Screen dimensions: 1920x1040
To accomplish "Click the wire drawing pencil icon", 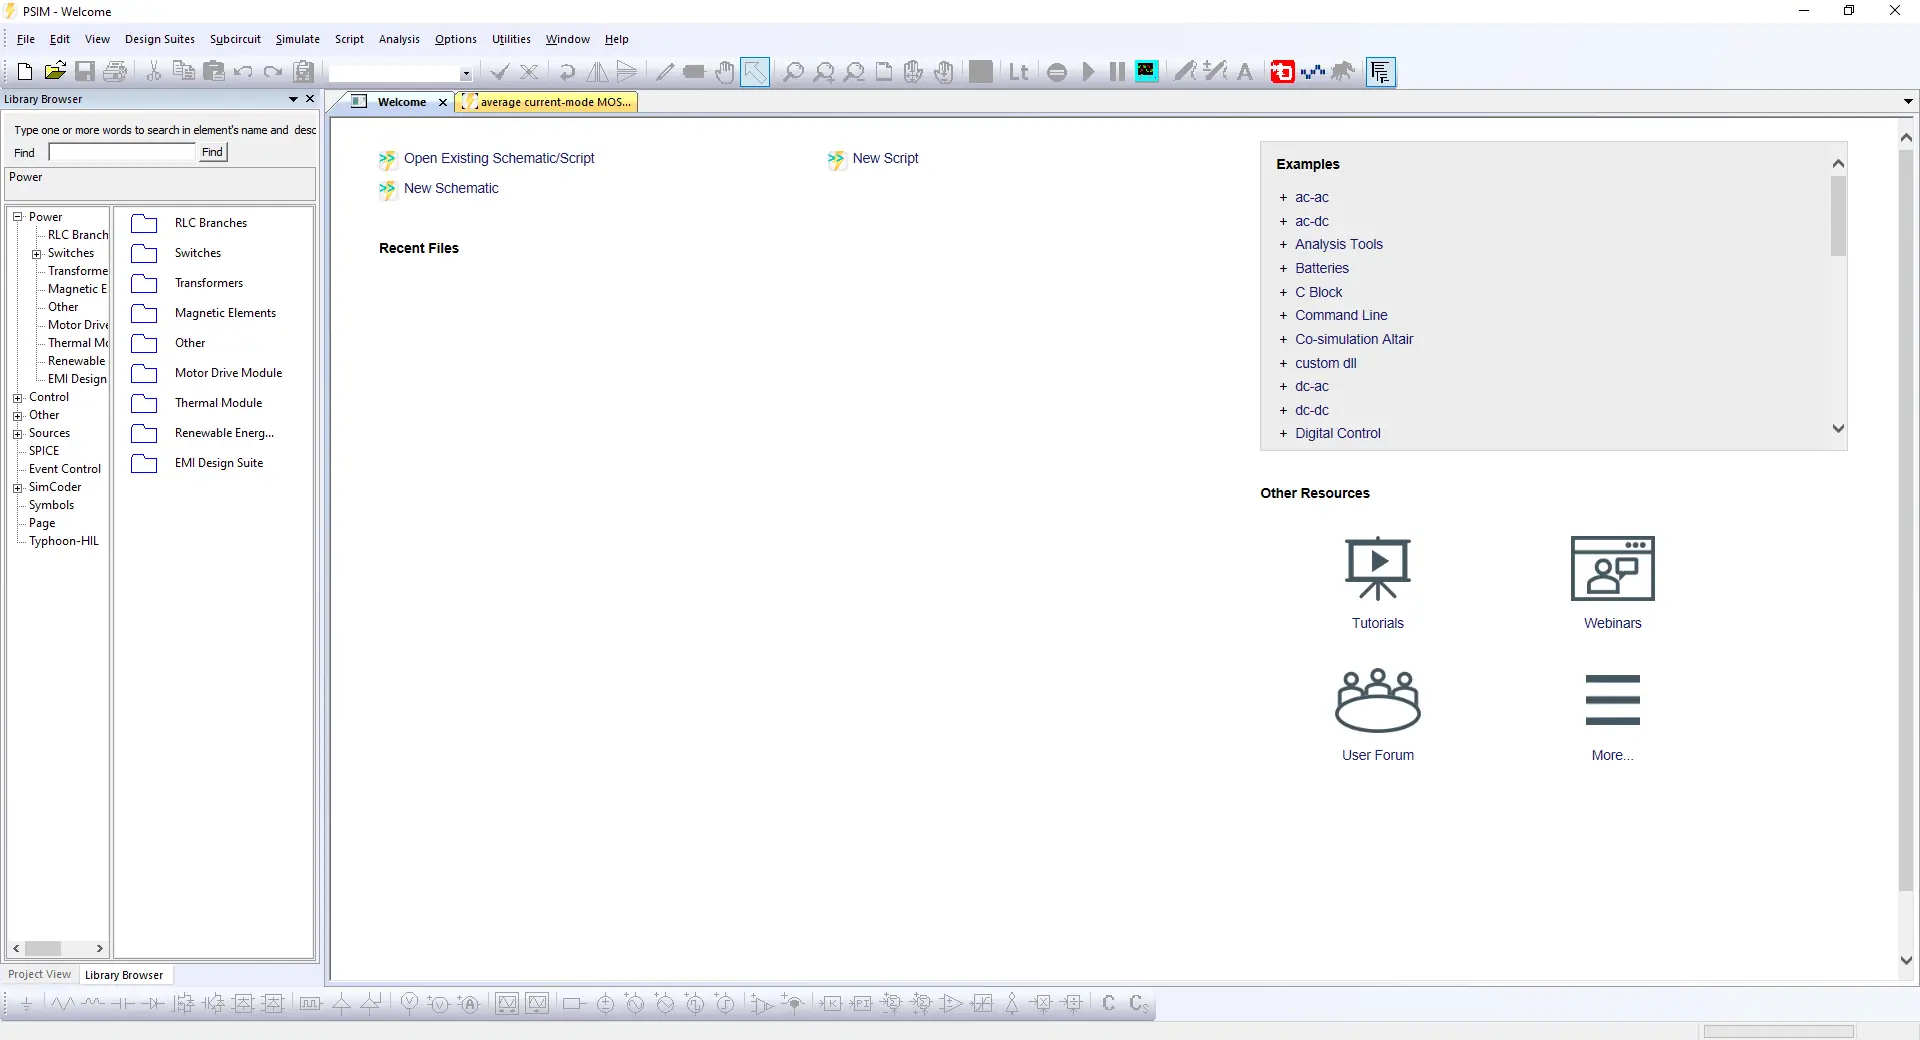I will tap(665, 71).
